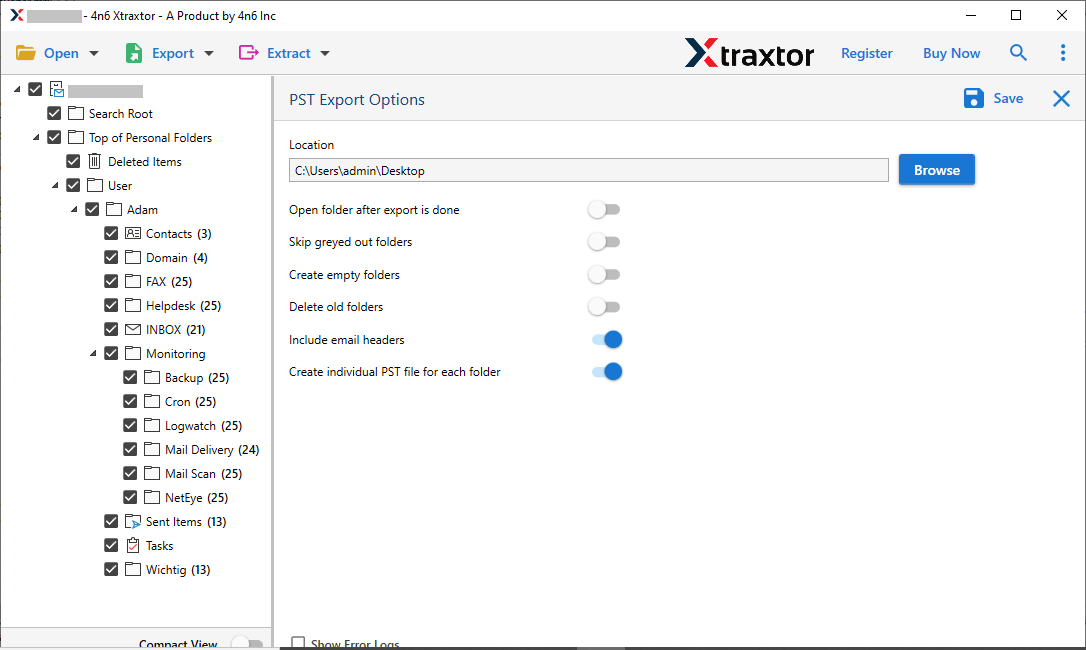Click the Helpdesk folder icon

click(133, 305)
